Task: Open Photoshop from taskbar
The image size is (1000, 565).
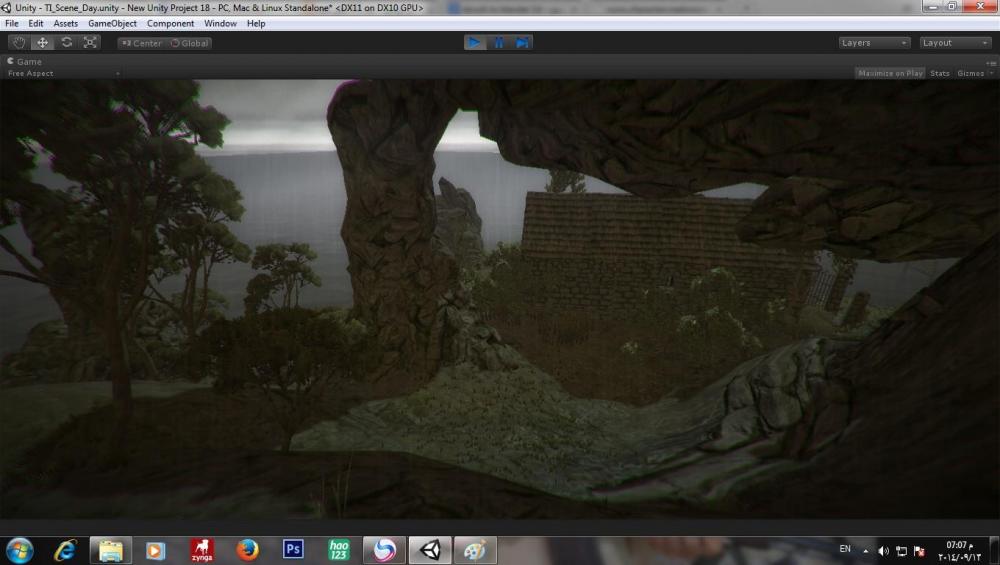Action: click(293, 550)
